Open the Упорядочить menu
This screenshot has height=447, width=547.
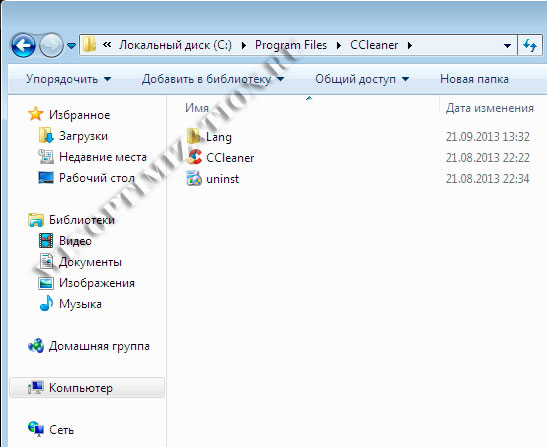[68, 79]
